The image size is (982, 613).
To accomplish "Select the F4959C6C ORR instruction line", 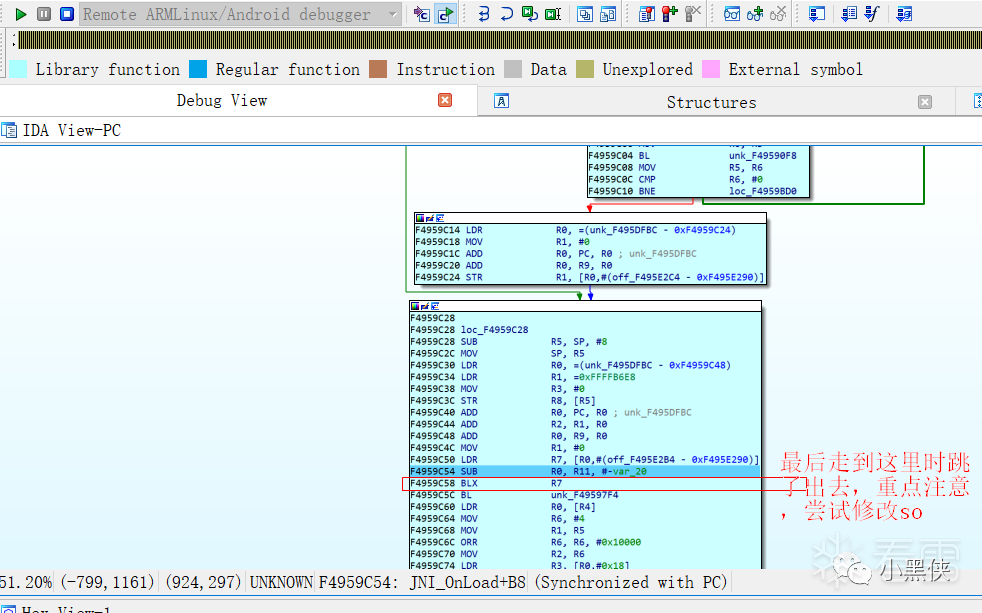I will pyautogui.click(x=584, y=542).
